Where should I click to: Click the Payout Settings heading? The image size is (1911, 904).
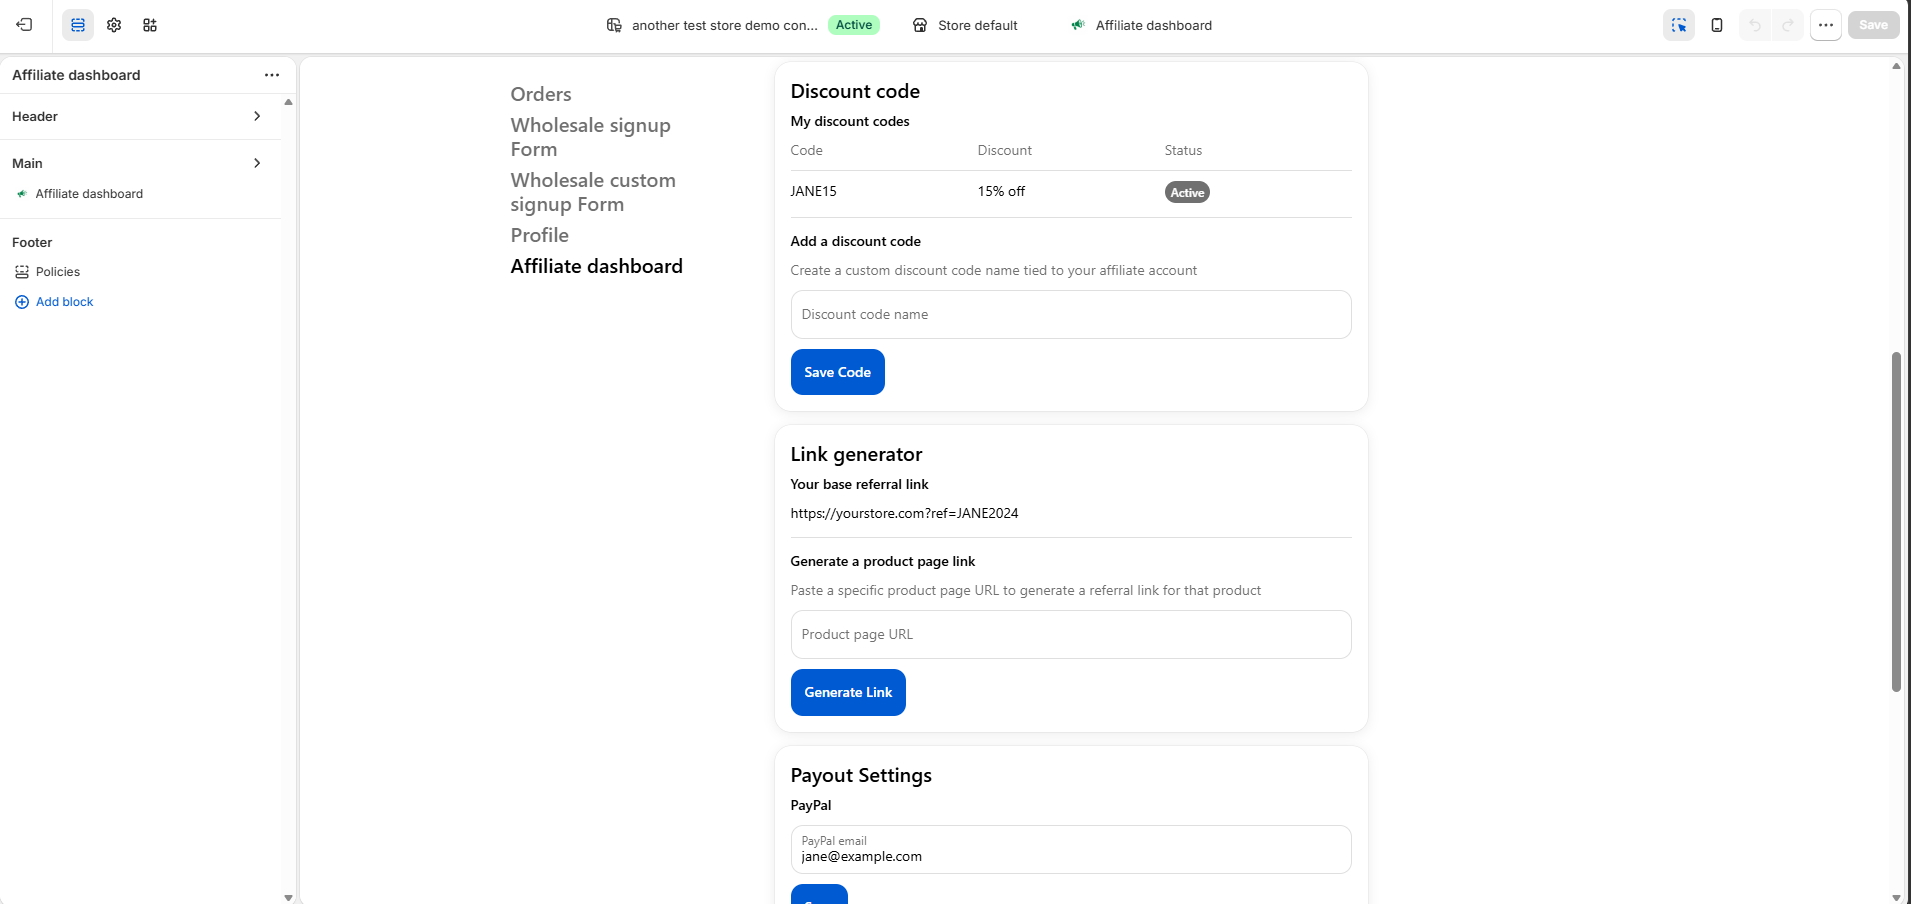[x=861, y=775]
